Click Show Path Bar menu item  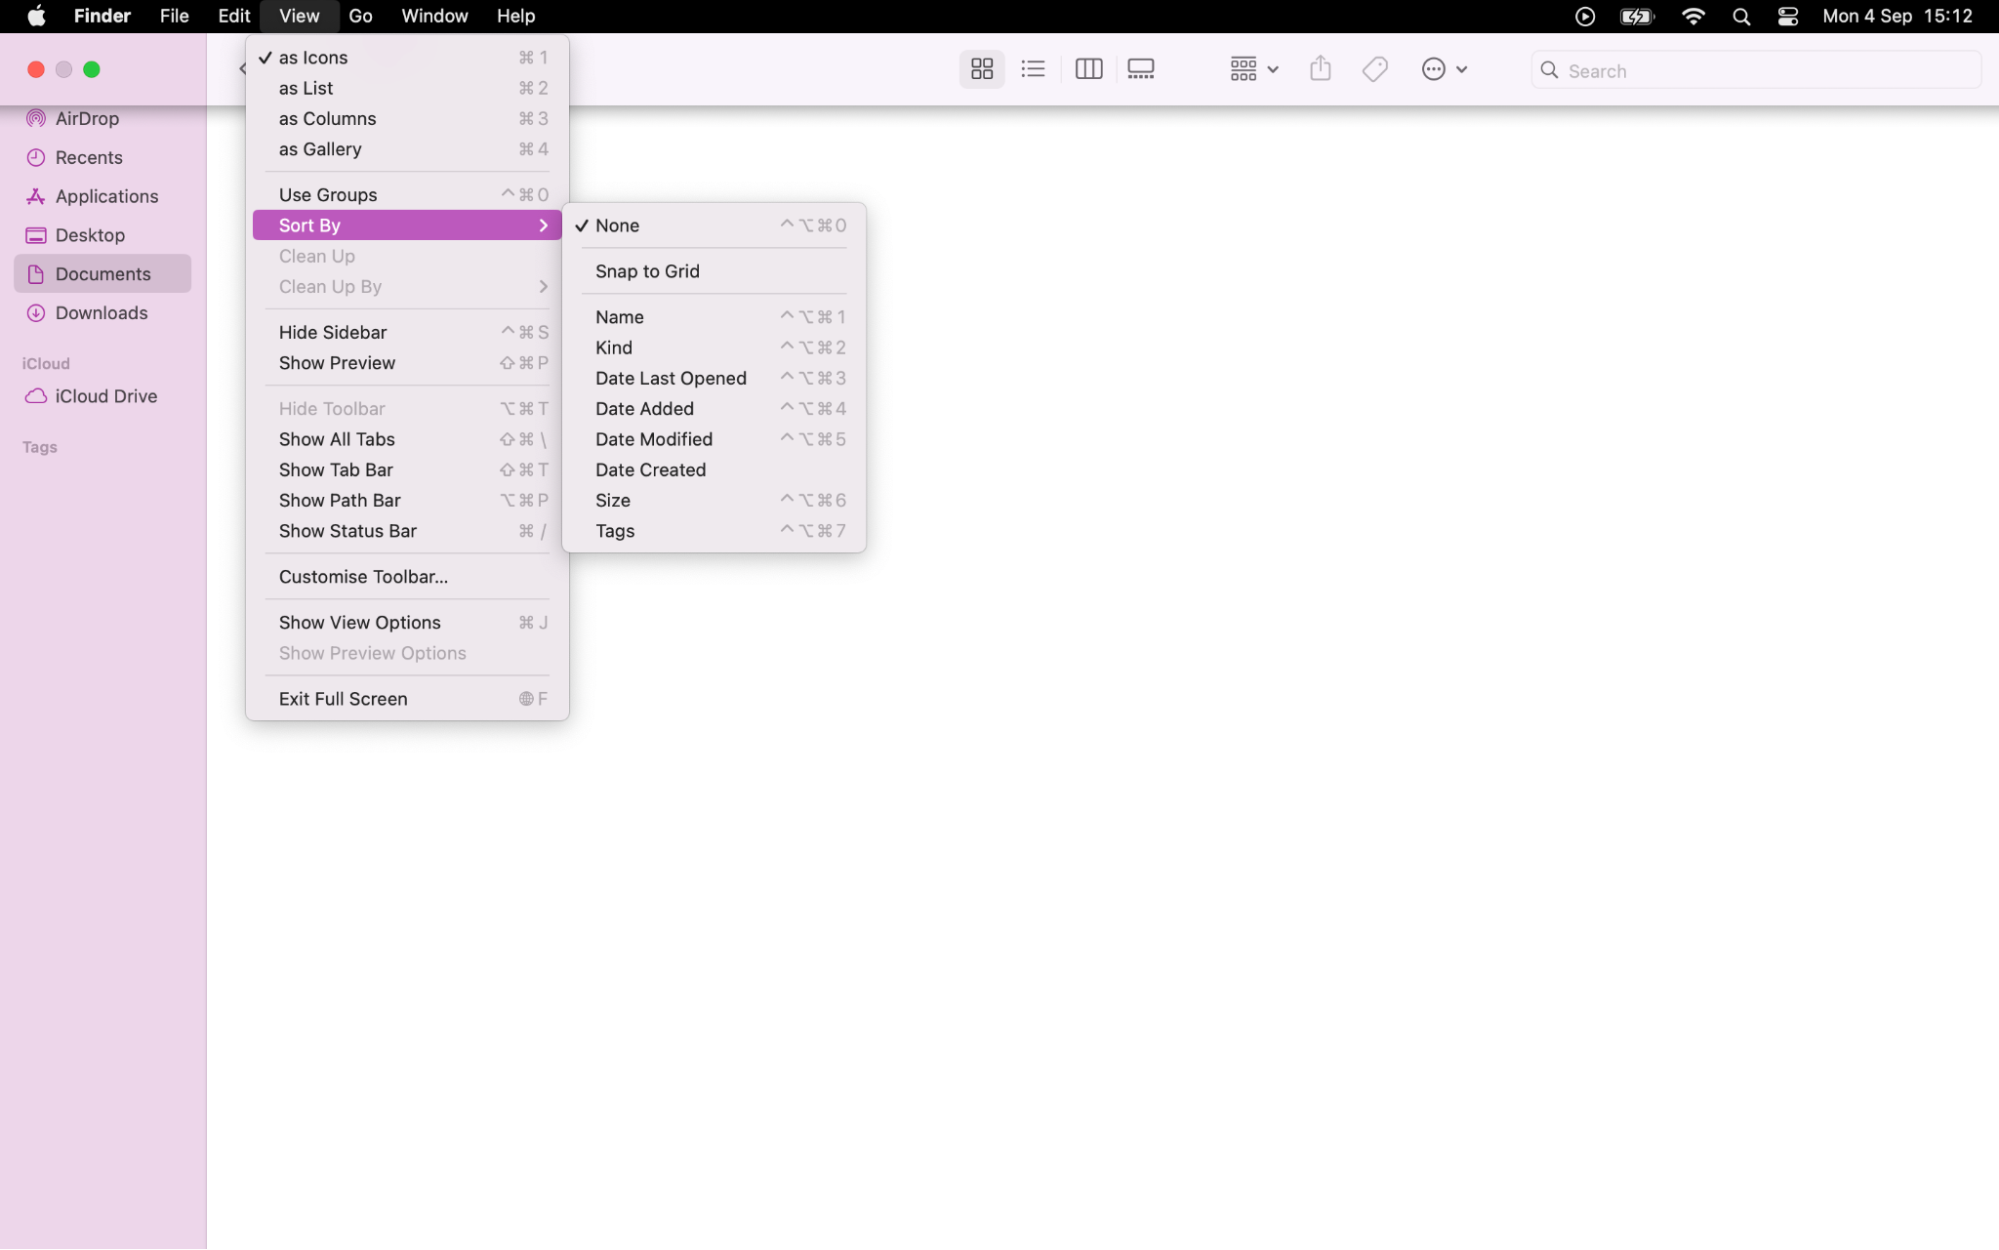pos(407,501)
